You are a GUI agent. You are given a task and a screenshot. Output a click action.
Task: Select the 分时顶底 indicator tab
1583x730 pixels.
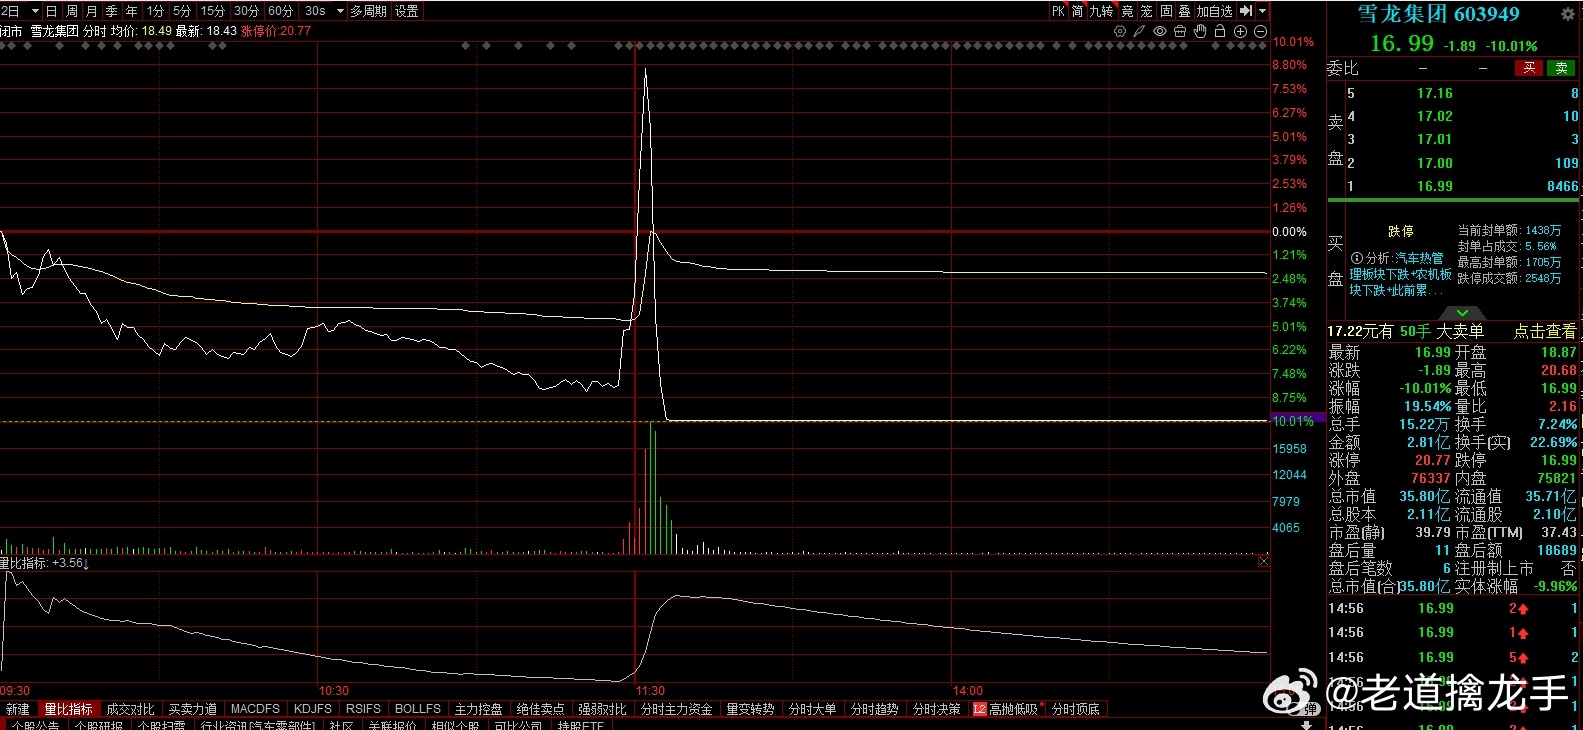tap(1076, 709)
